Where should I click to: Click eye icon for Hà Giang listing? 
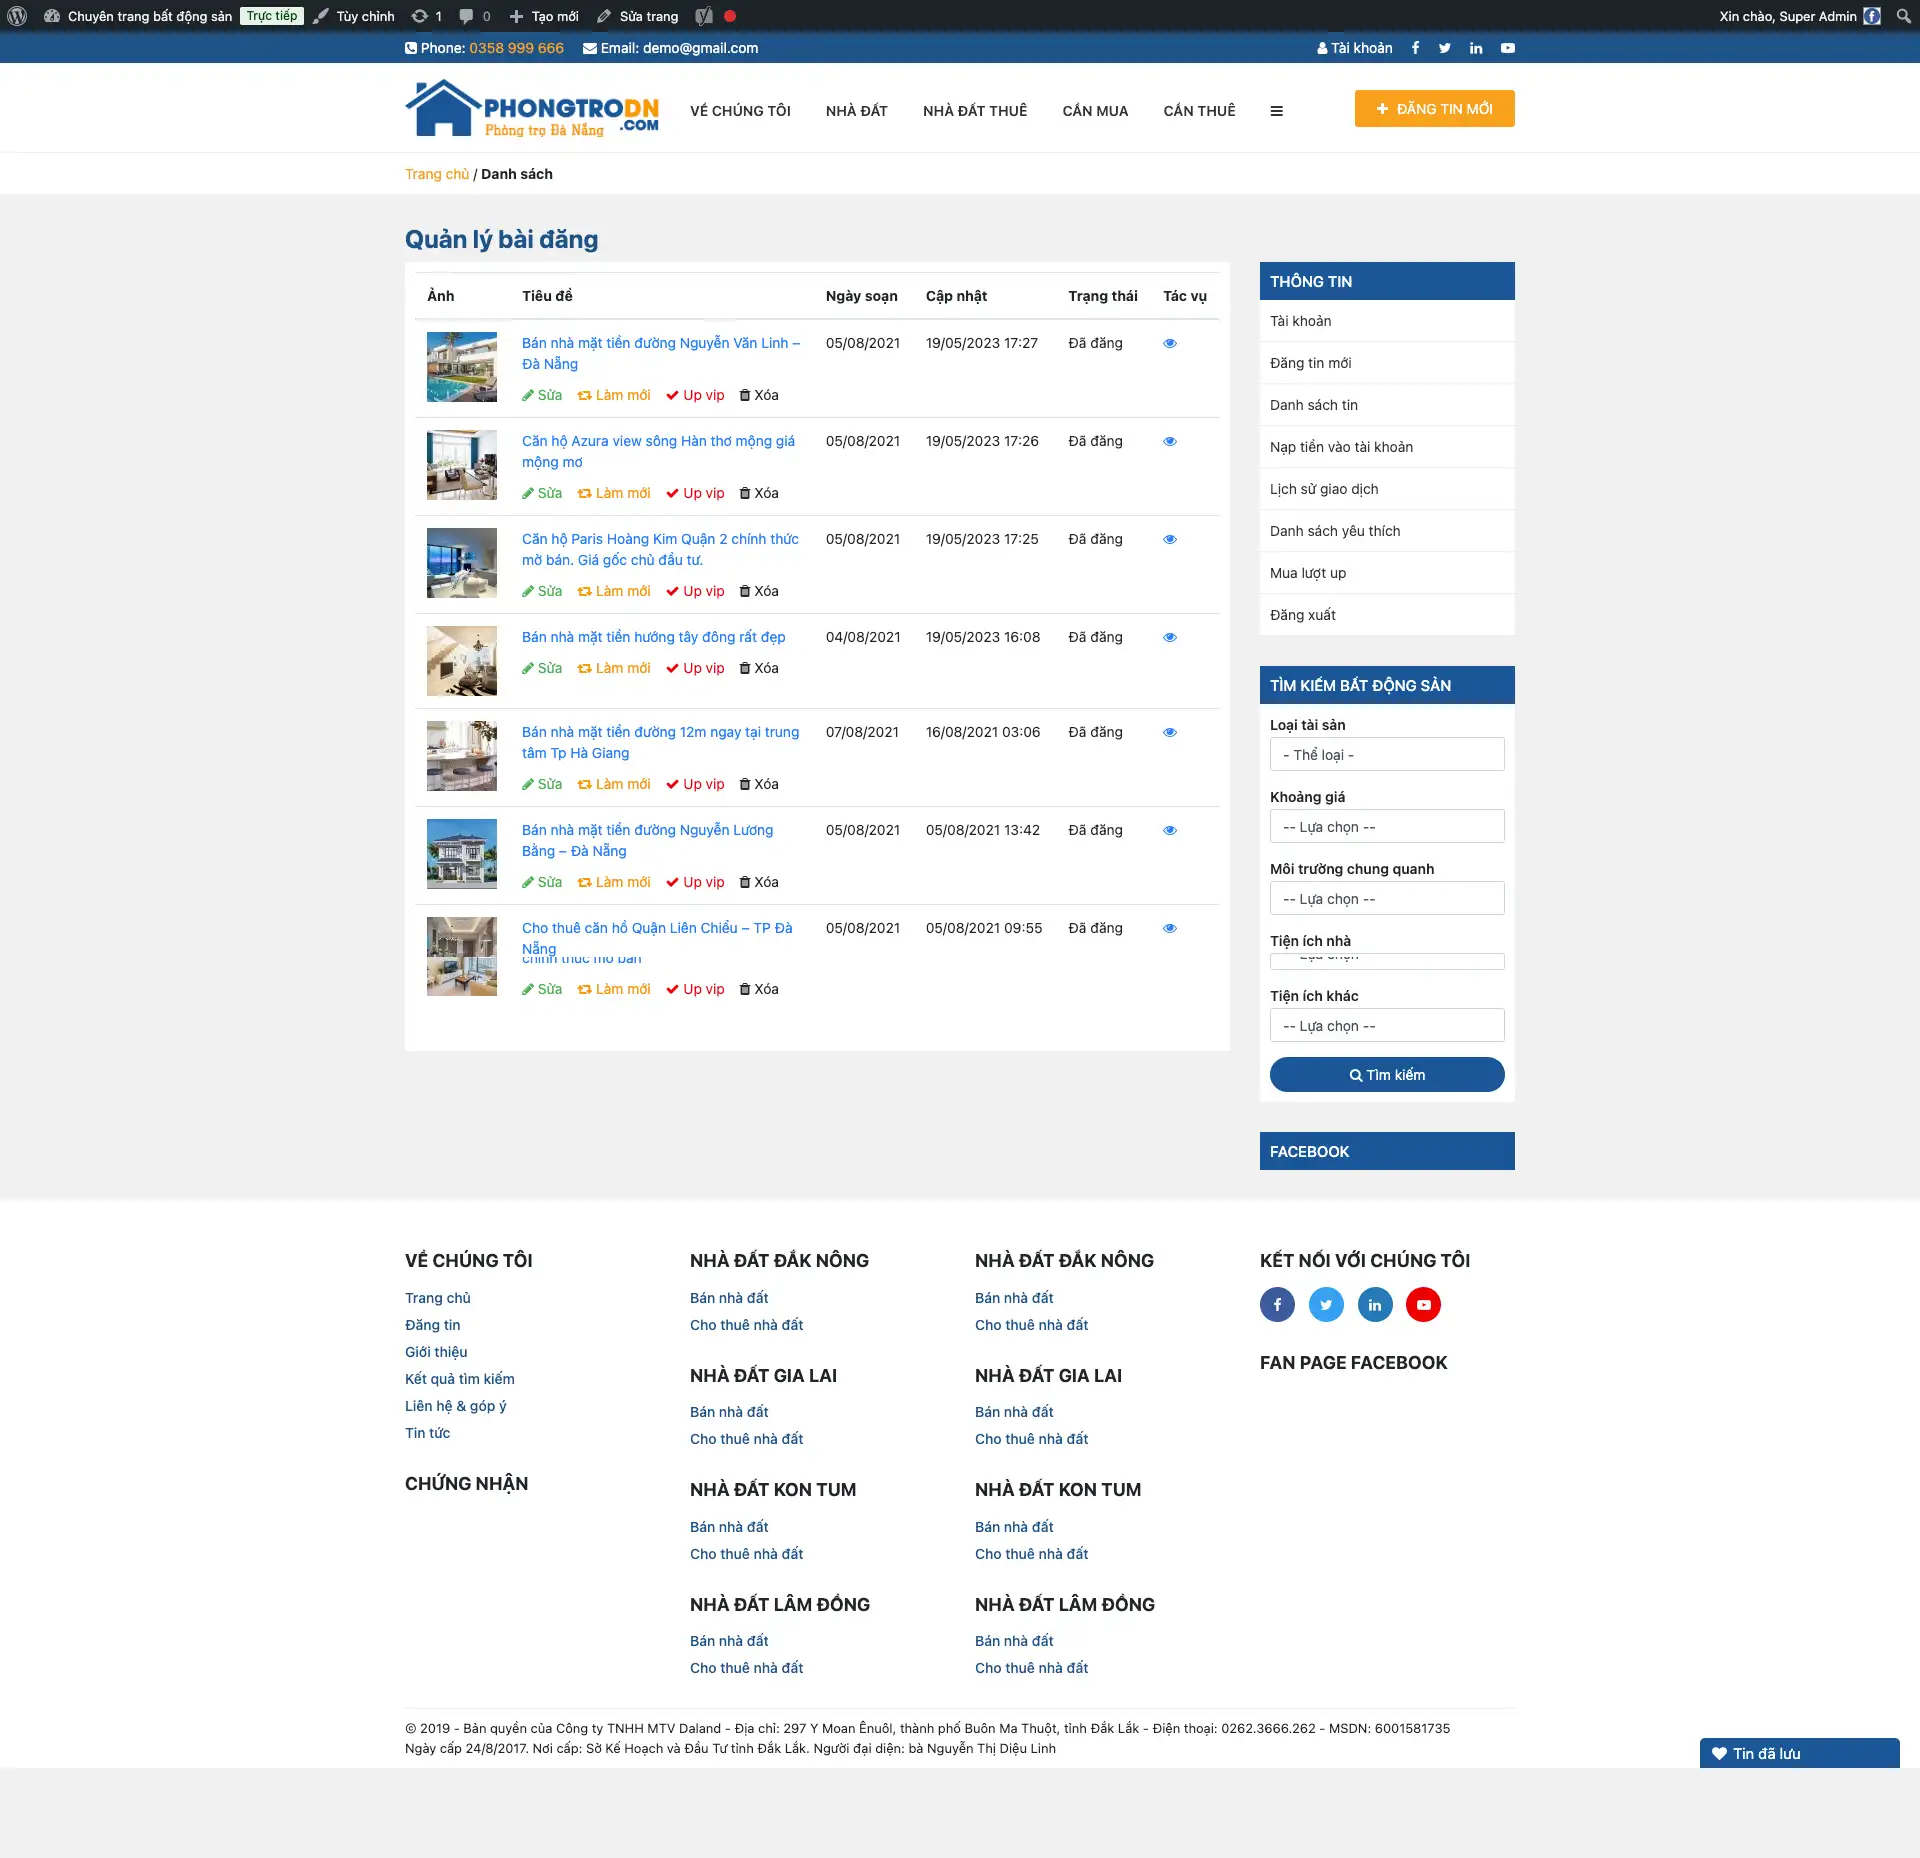(x=1170, y=732)
